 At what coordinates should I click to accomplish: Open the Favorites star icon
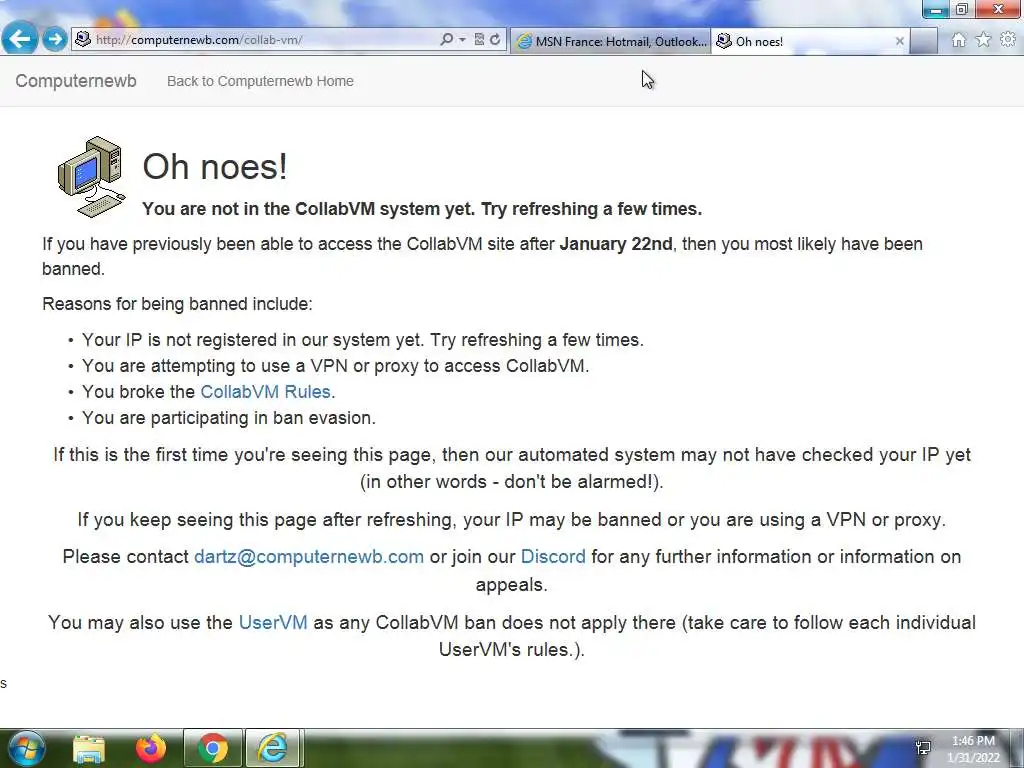[983, 40]
